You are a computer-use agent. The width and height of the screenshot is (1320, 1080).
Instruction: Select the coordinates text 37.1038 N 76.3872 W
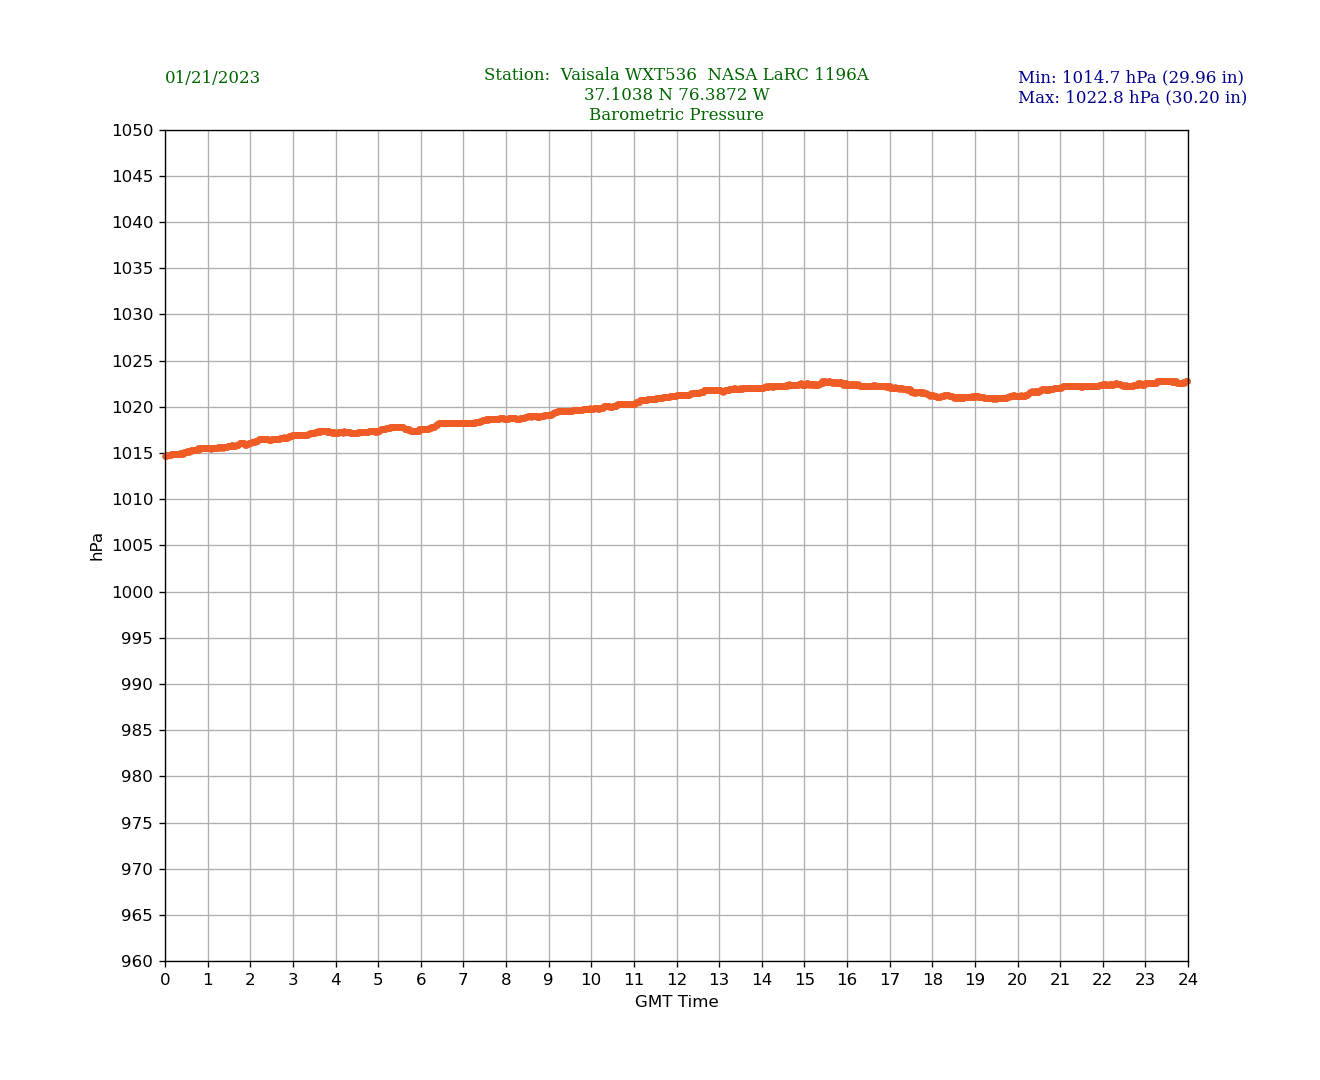tap(676, 95)
